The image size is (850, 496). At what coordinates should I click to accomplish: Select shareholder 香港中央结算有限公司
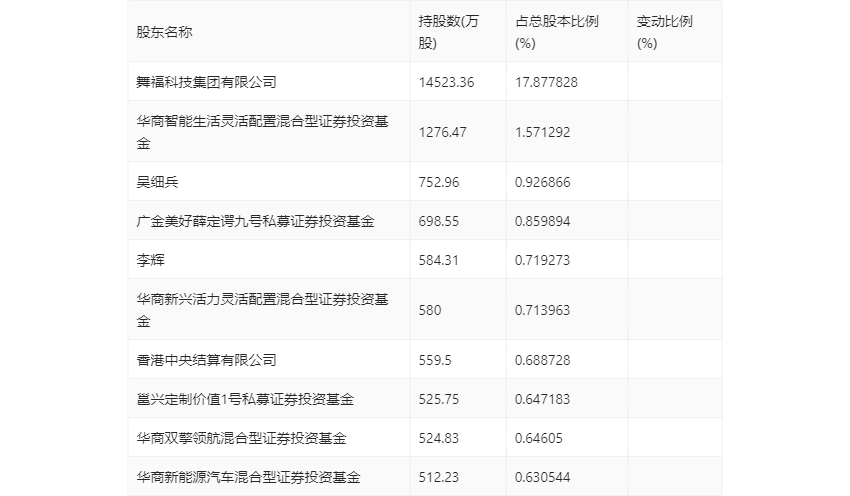(x=207, y=359)
